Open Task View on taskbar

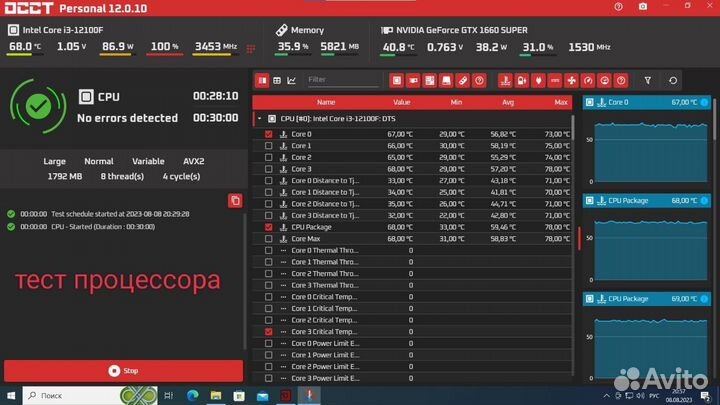tap(169, 395)
